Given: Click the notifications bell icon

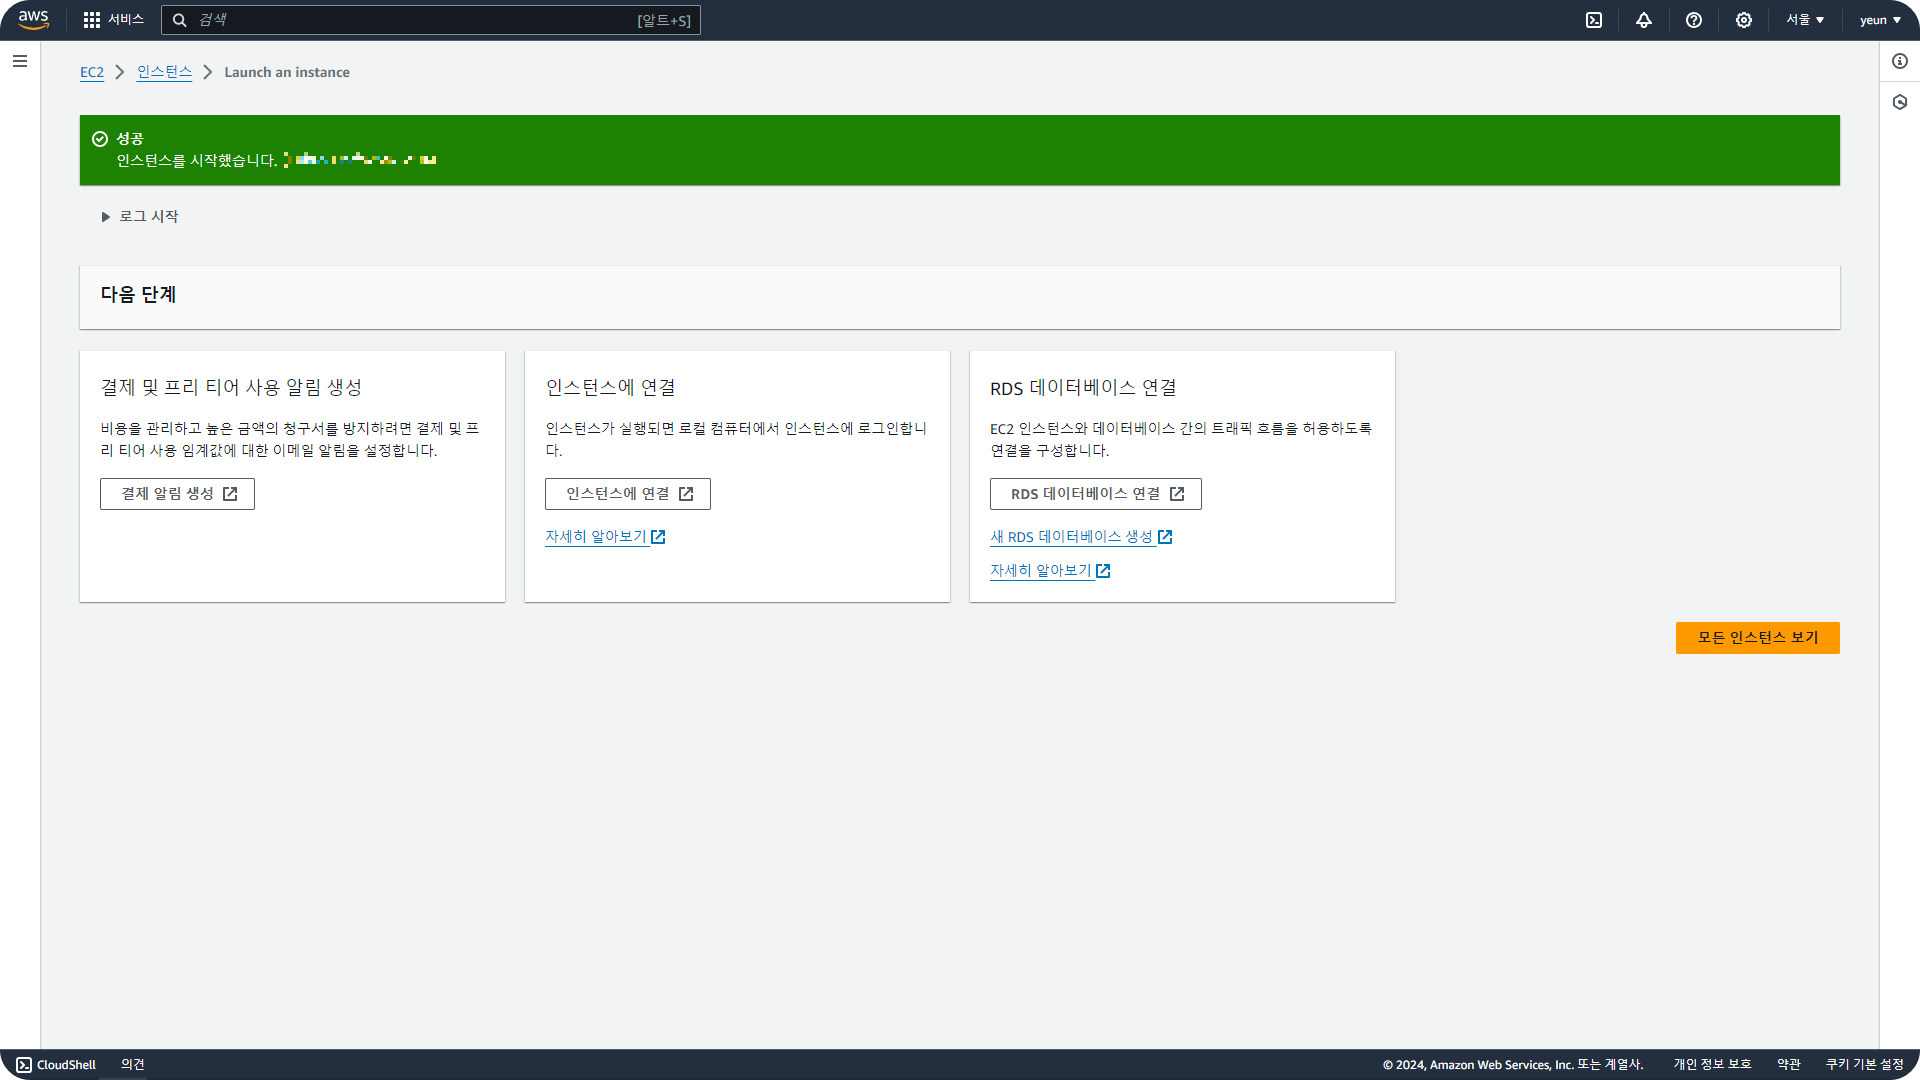Looking at the screenshot, I should (x=1644, y=20).
